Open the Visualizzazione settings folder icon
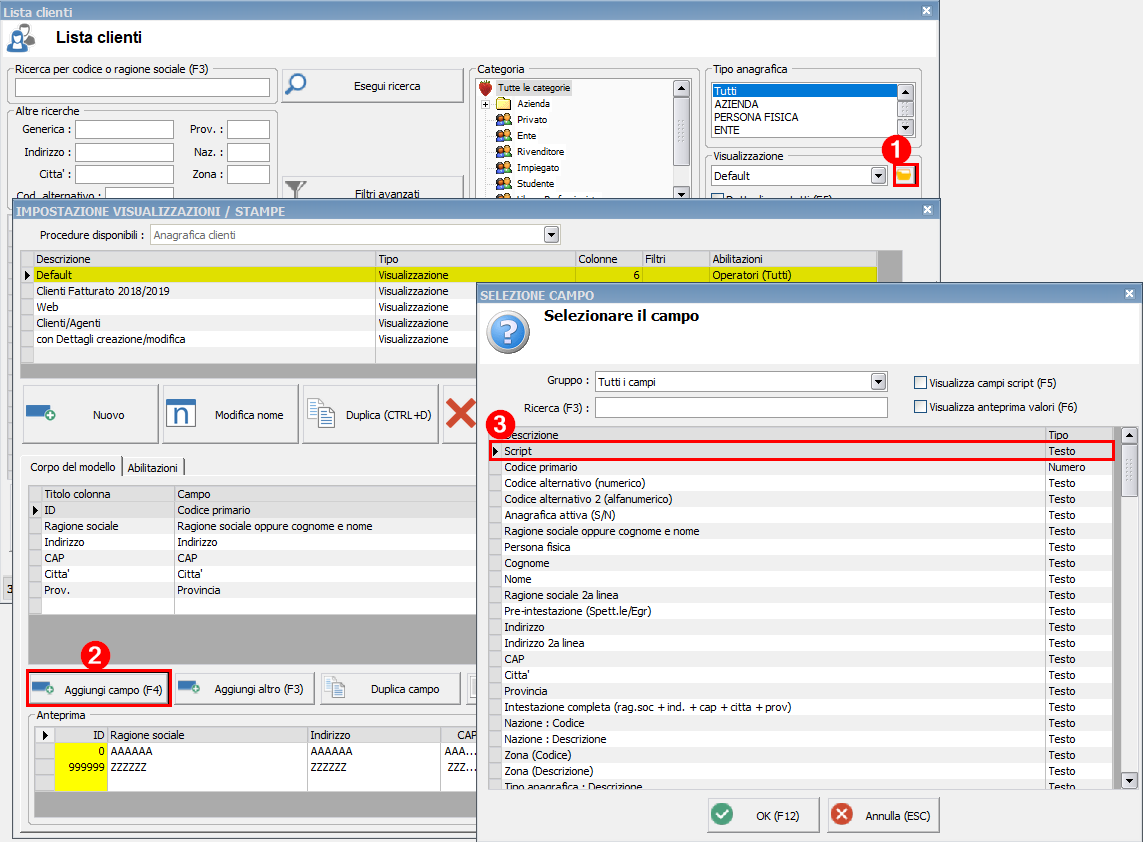 coord(905,175)
